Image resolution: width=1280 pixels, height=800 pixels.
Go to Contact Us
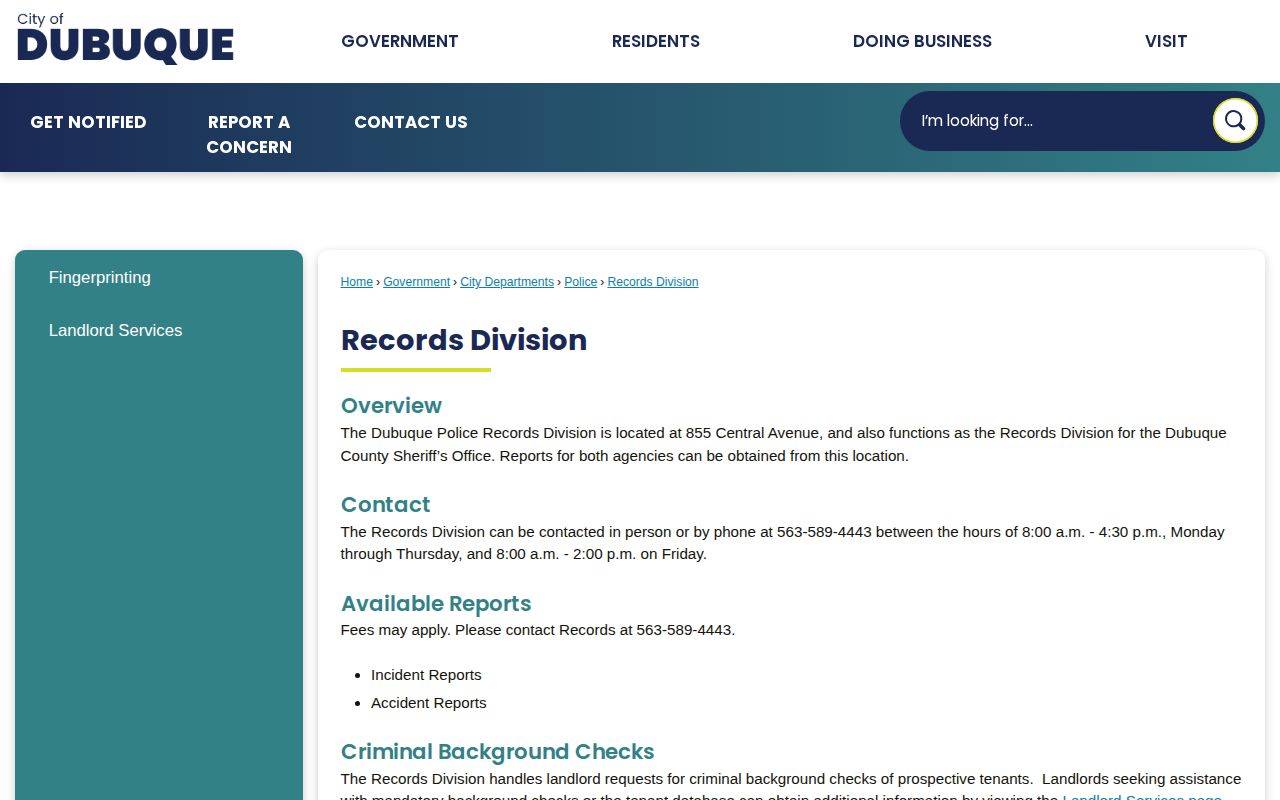[x=411, y=122]
